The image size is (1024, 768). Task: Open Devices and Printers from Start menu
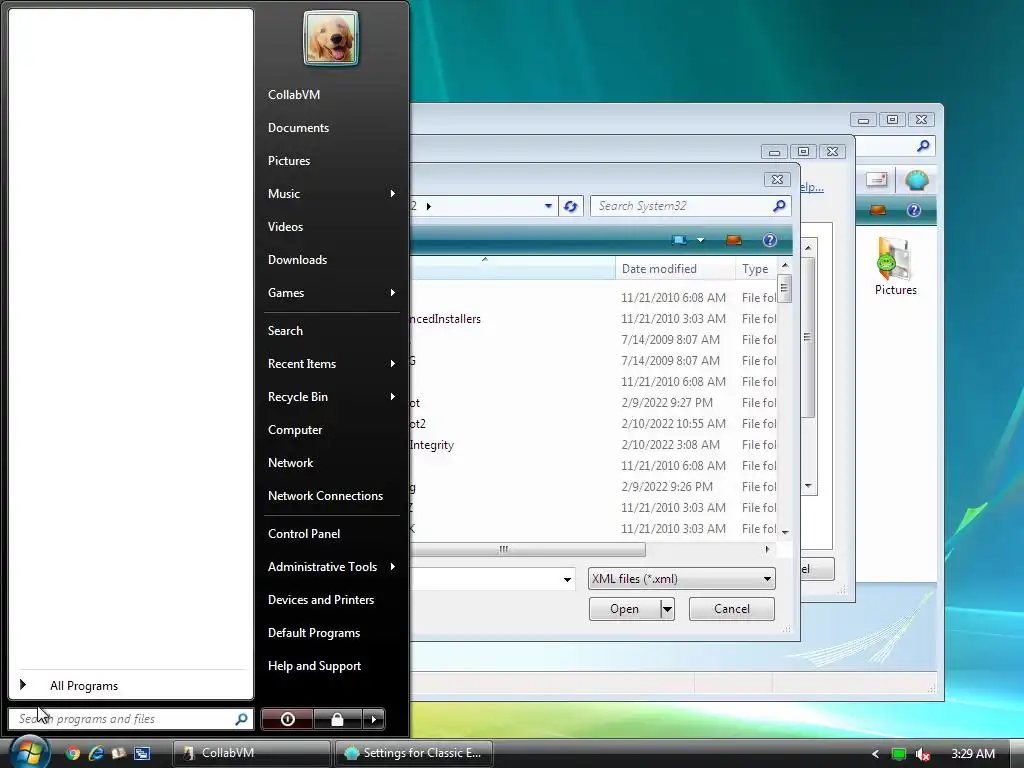321,600
